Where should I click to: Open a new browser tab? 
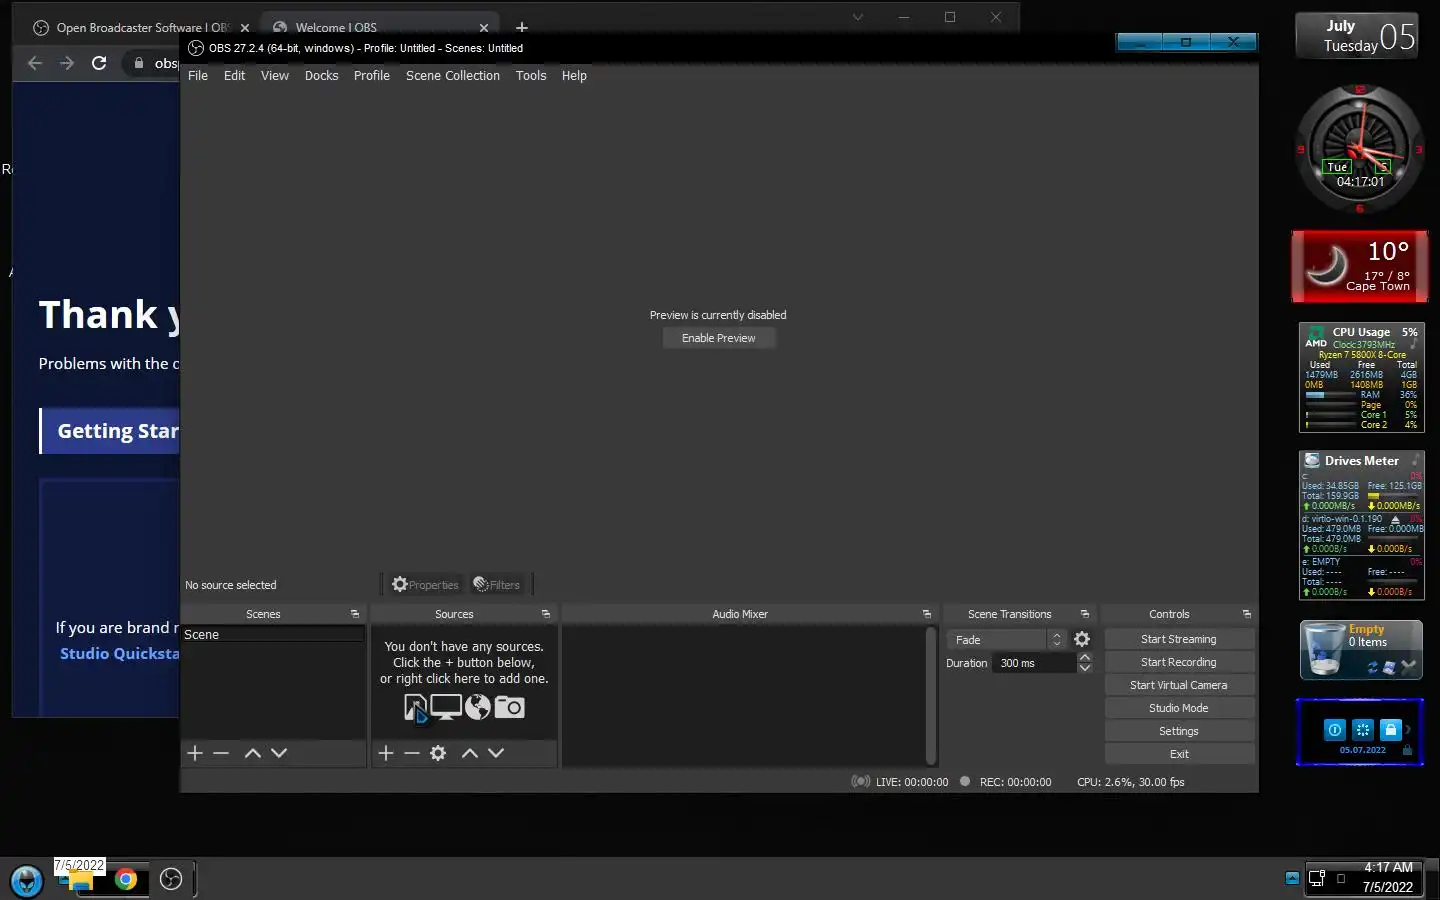[521, 27]
